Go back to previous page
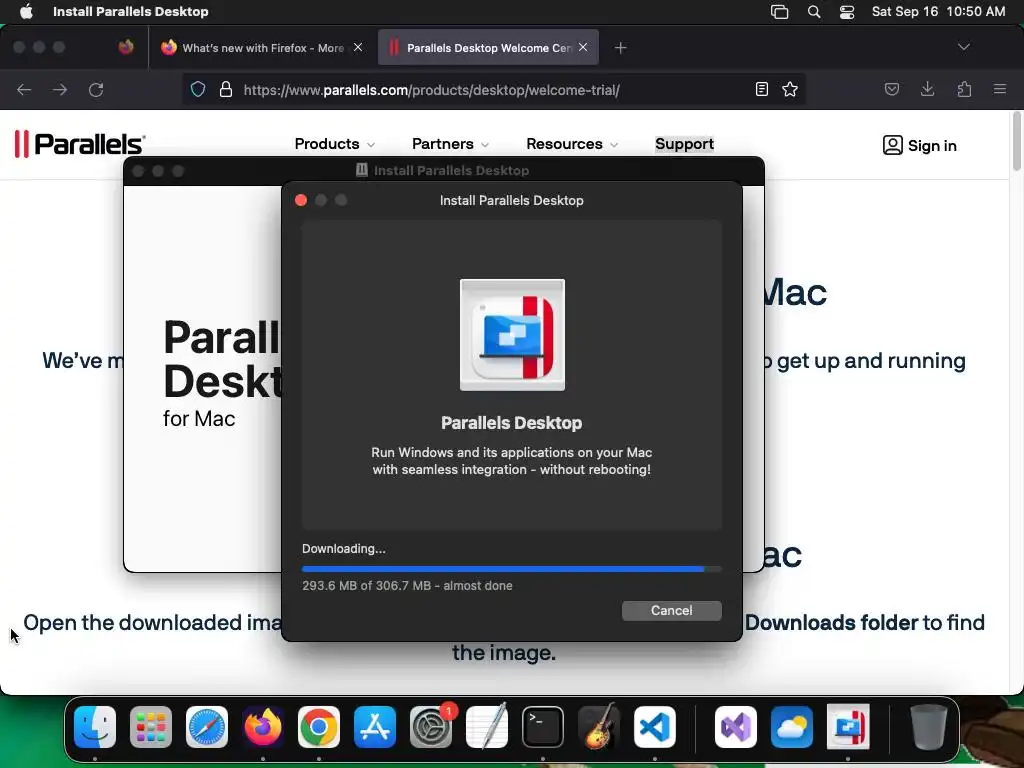This screenshot has width=1024, height=768. pos(24,89)
